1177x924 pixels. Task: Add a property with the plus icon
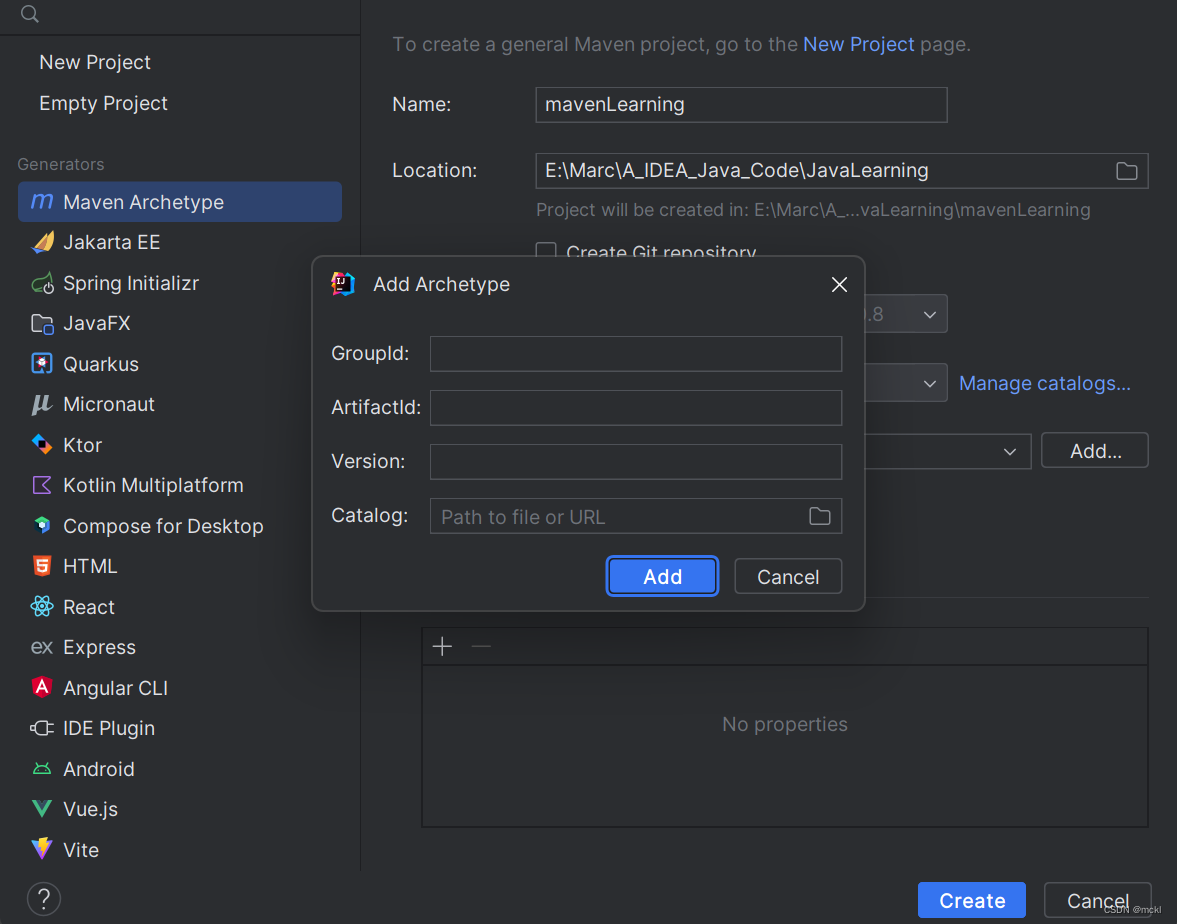pyautogui.click(x=442, y=646)
